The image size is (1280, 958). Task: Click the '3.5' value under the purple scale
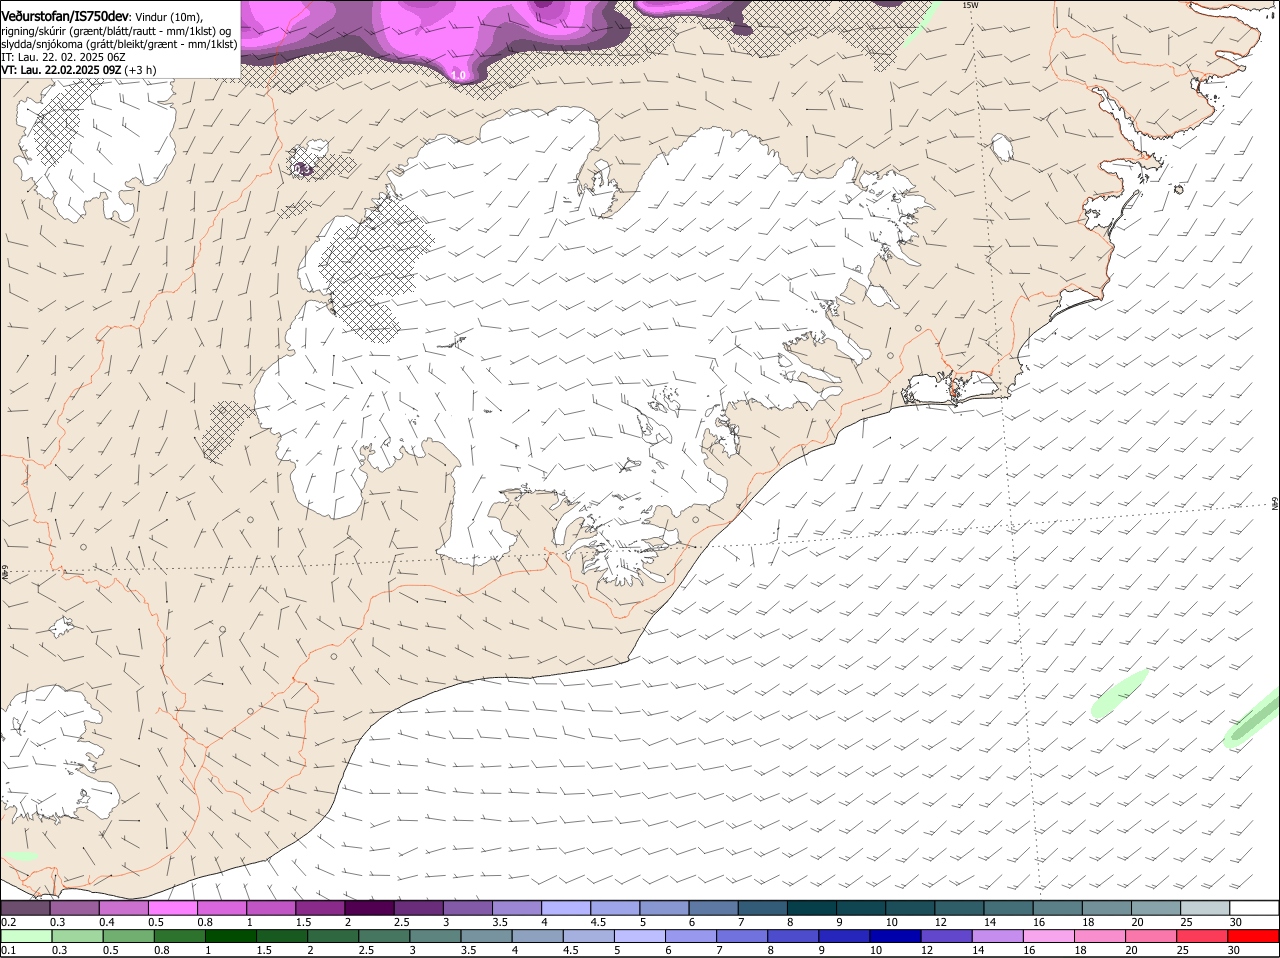pyautogui.click(x=501, y=922)
